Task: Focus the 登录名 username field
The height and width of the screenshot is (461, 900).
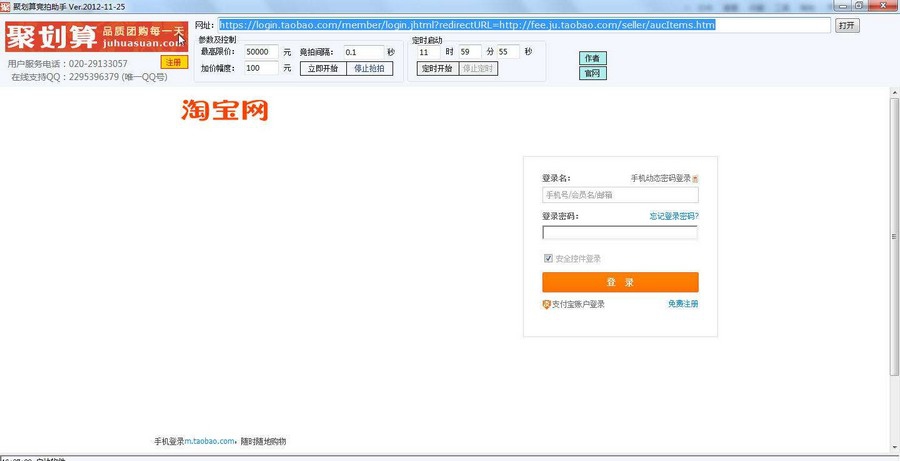Action: [x=620, y=195]
